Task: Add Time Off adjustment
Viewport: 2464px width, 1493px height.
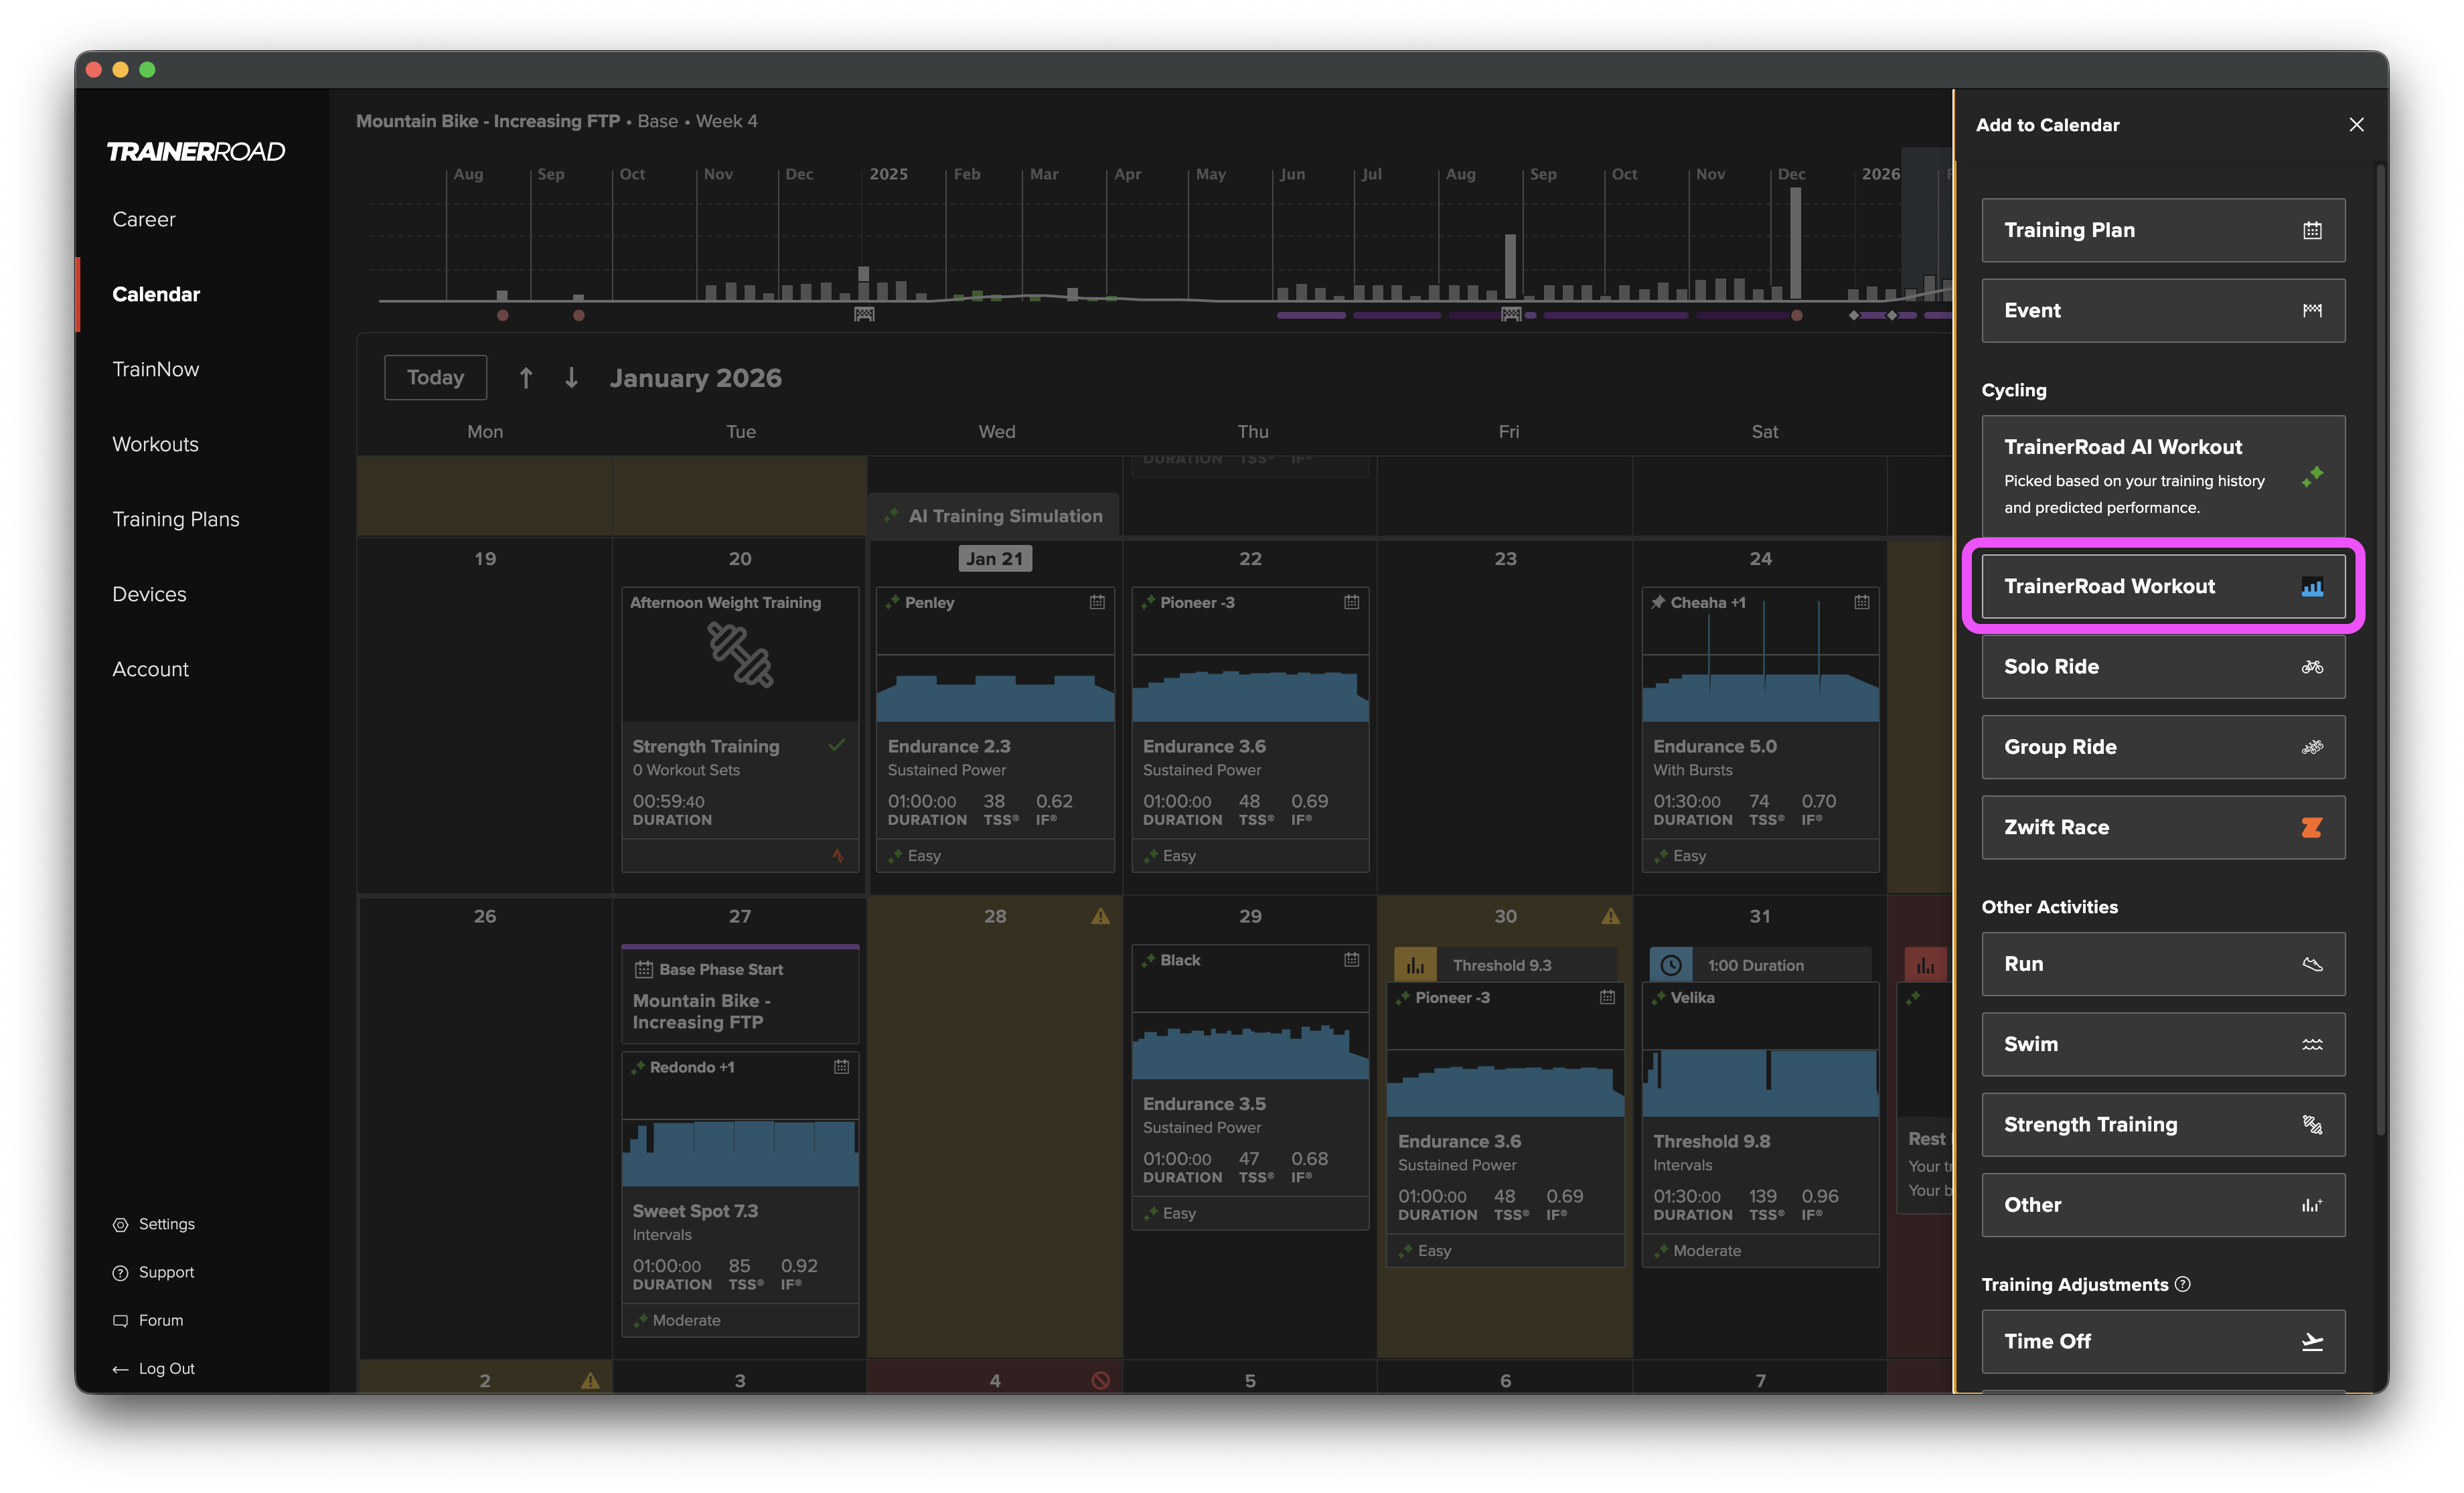Action: click(x=2163, y=1342)
